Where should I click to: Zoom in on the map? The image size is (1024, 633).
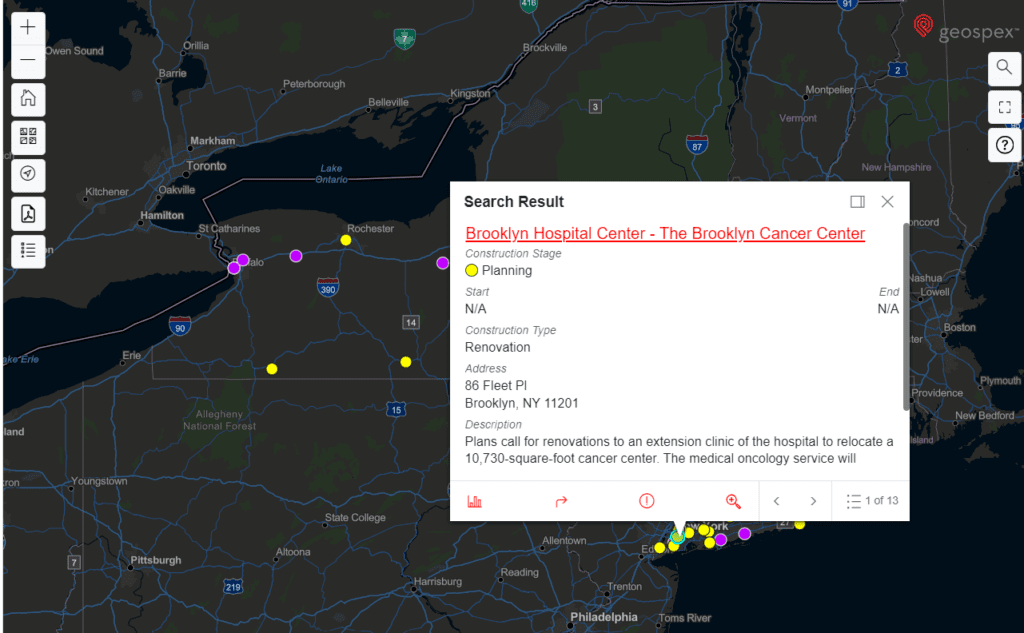28,27
